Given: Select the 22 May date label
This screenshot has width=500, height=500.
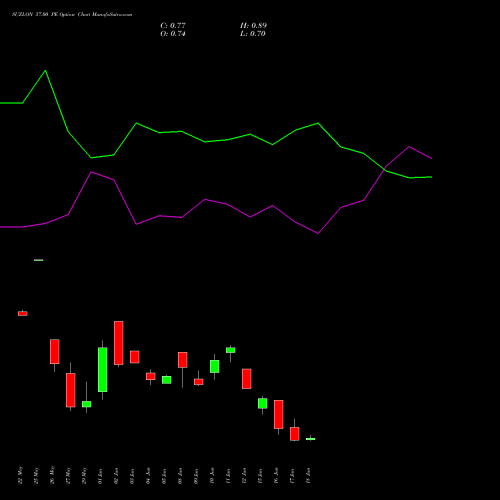Looking at the screenshot, I should (x=21, y=475).
